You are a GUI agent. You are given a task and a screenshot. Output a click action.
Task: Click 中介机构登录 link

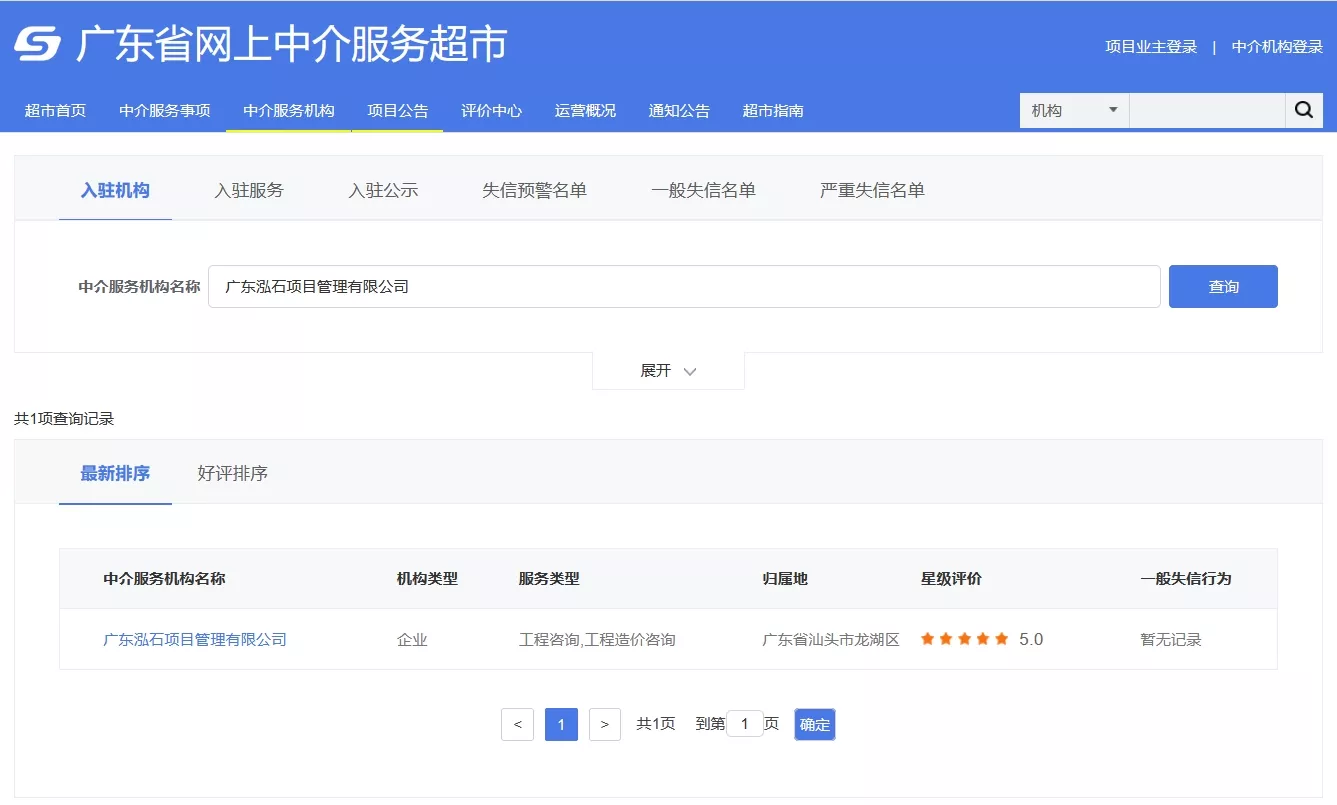tap(1277, 47)
